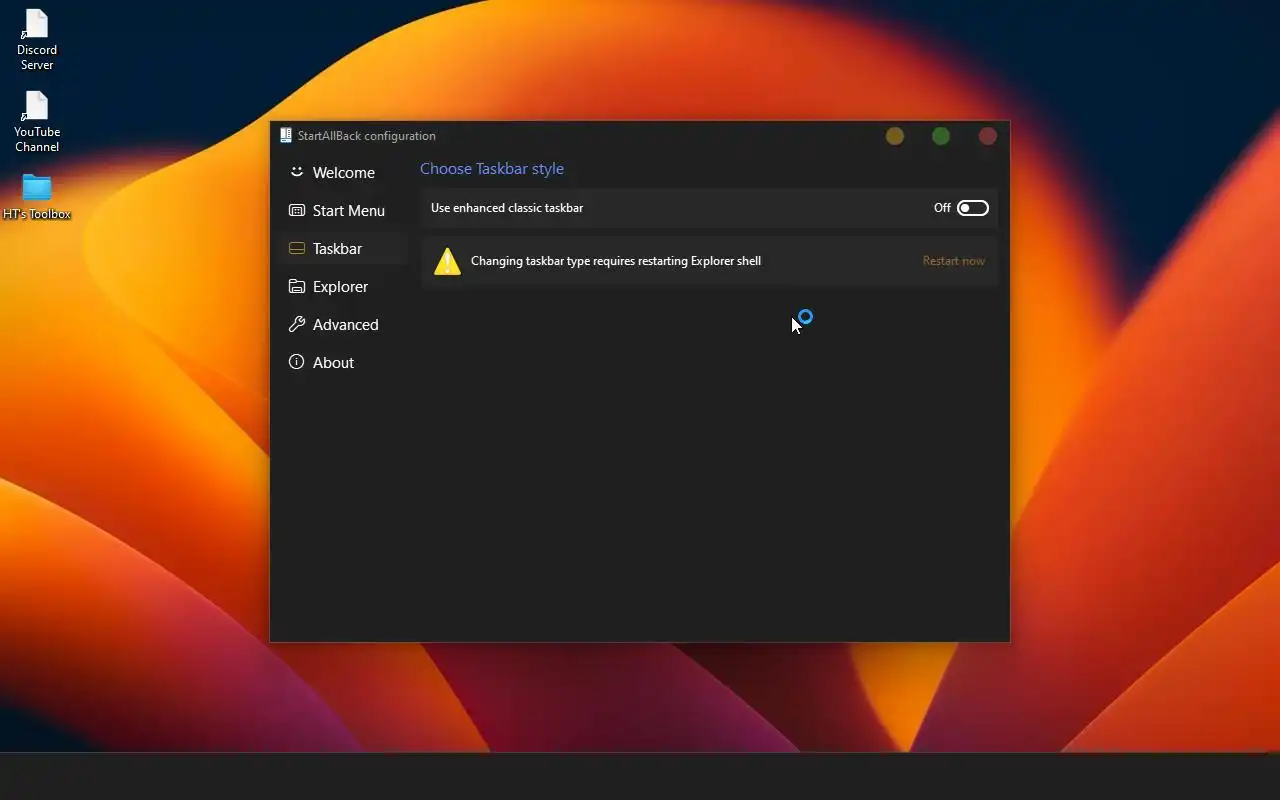Show the About page

coord(343,362)
